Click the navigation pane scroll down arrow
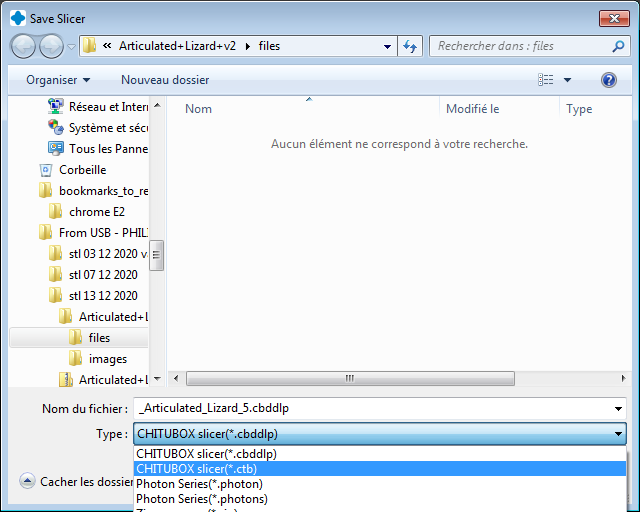The height and width of the screenshot is (512, 640). point(157,379)
